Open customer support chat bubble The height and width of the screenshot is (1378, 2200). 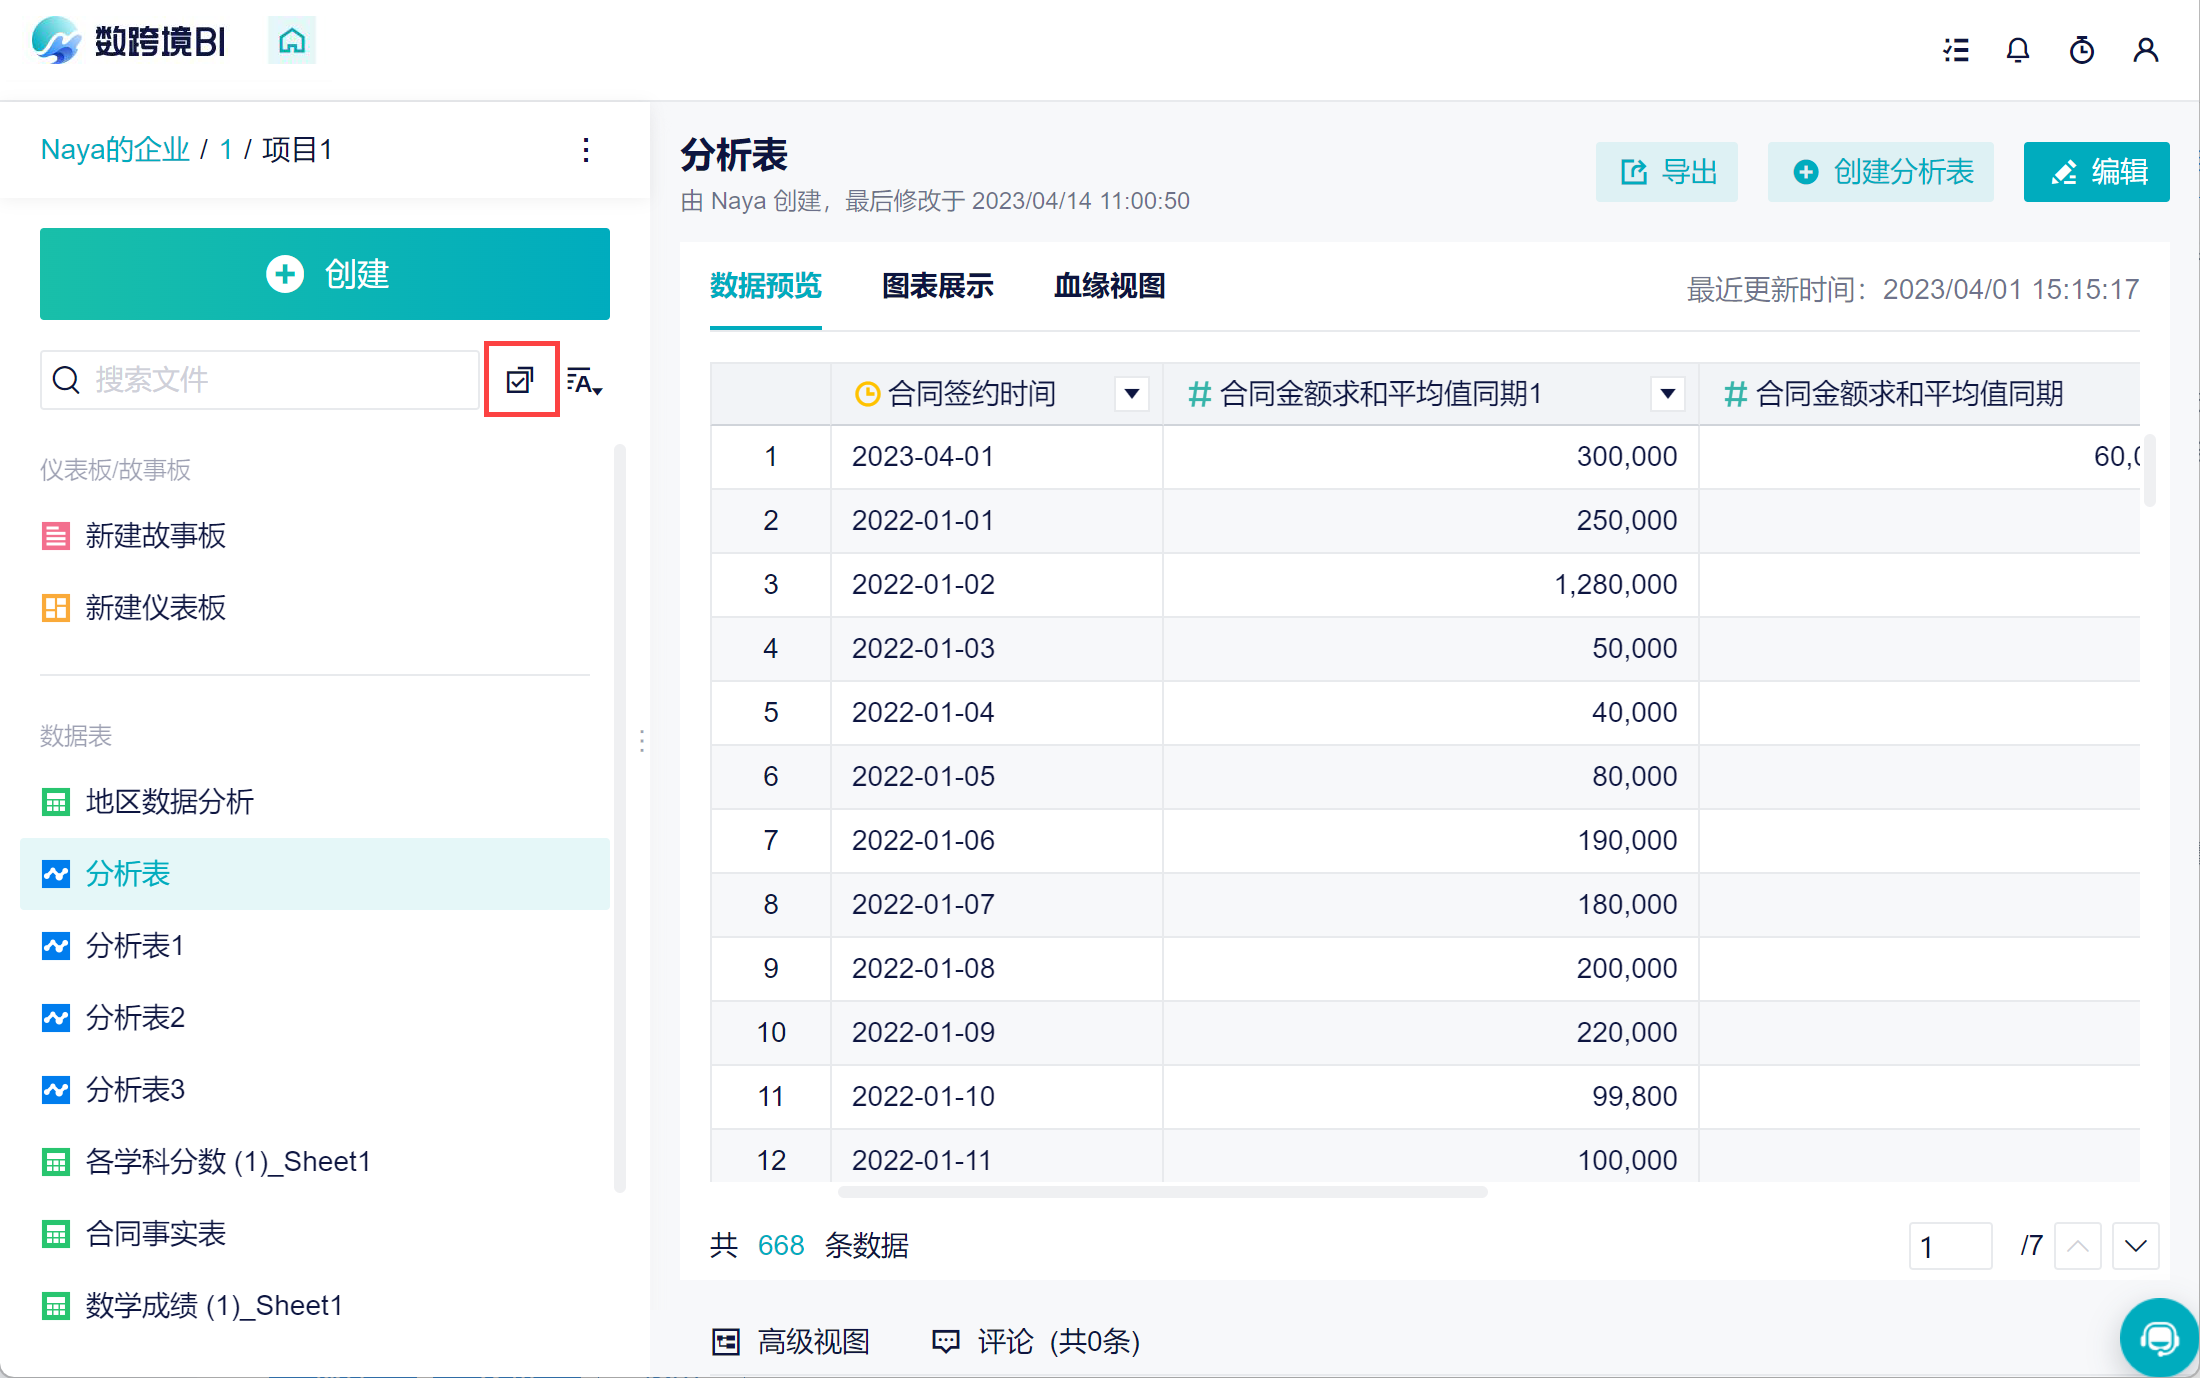(2159, 1337)
